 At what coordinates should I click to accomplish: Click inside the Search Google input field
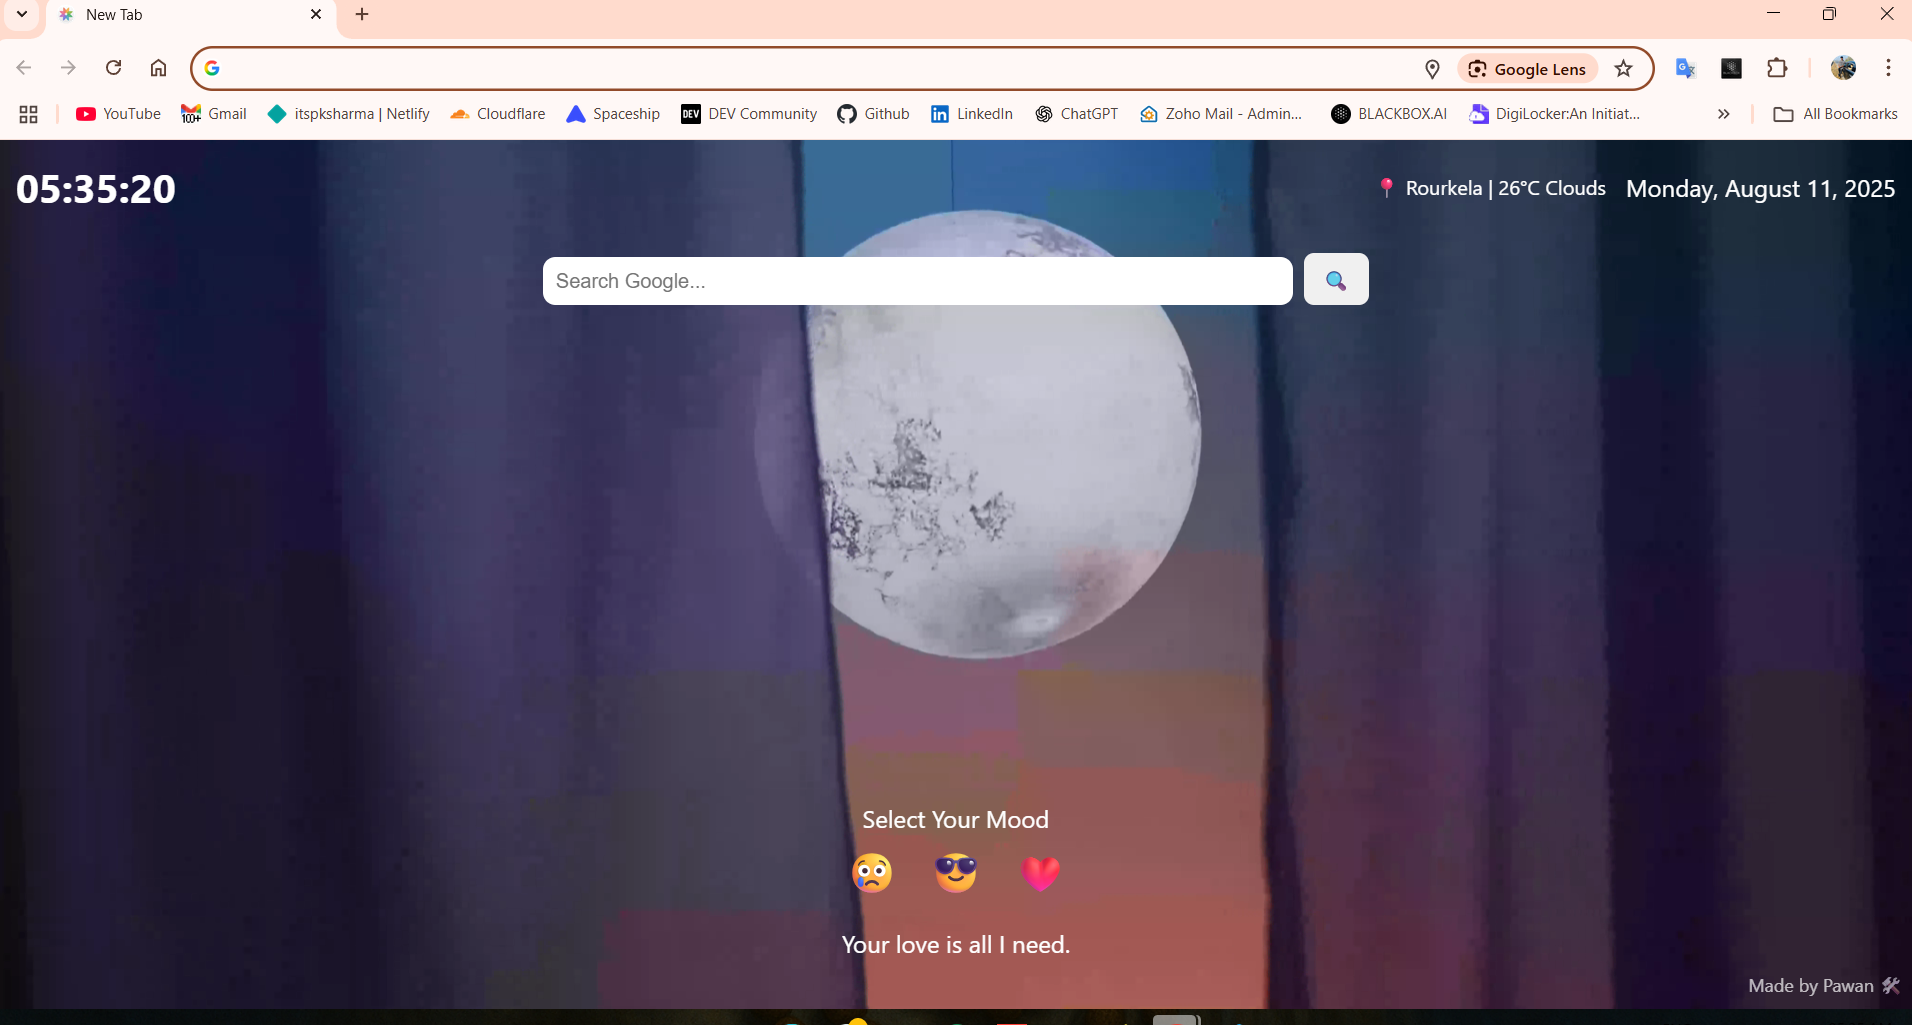[917, 280]
